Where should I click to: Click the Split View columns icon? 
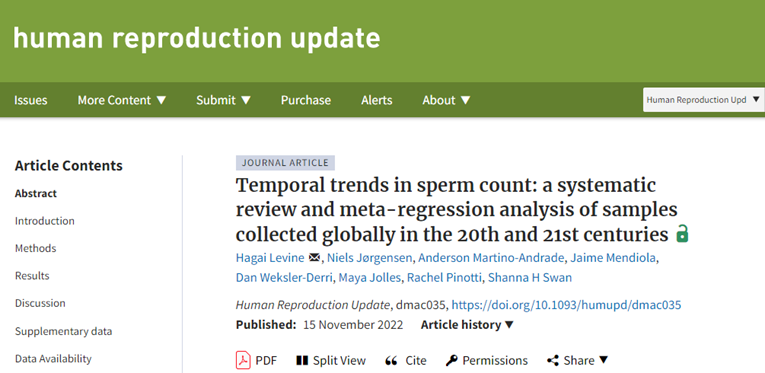click(302, 360)
